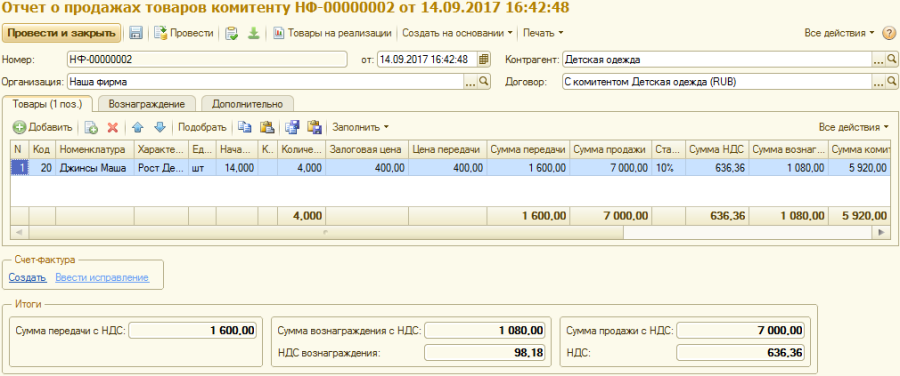900x376 pixels.
Task: Open the Печать dropdown menu
Action: click(542, 33)
